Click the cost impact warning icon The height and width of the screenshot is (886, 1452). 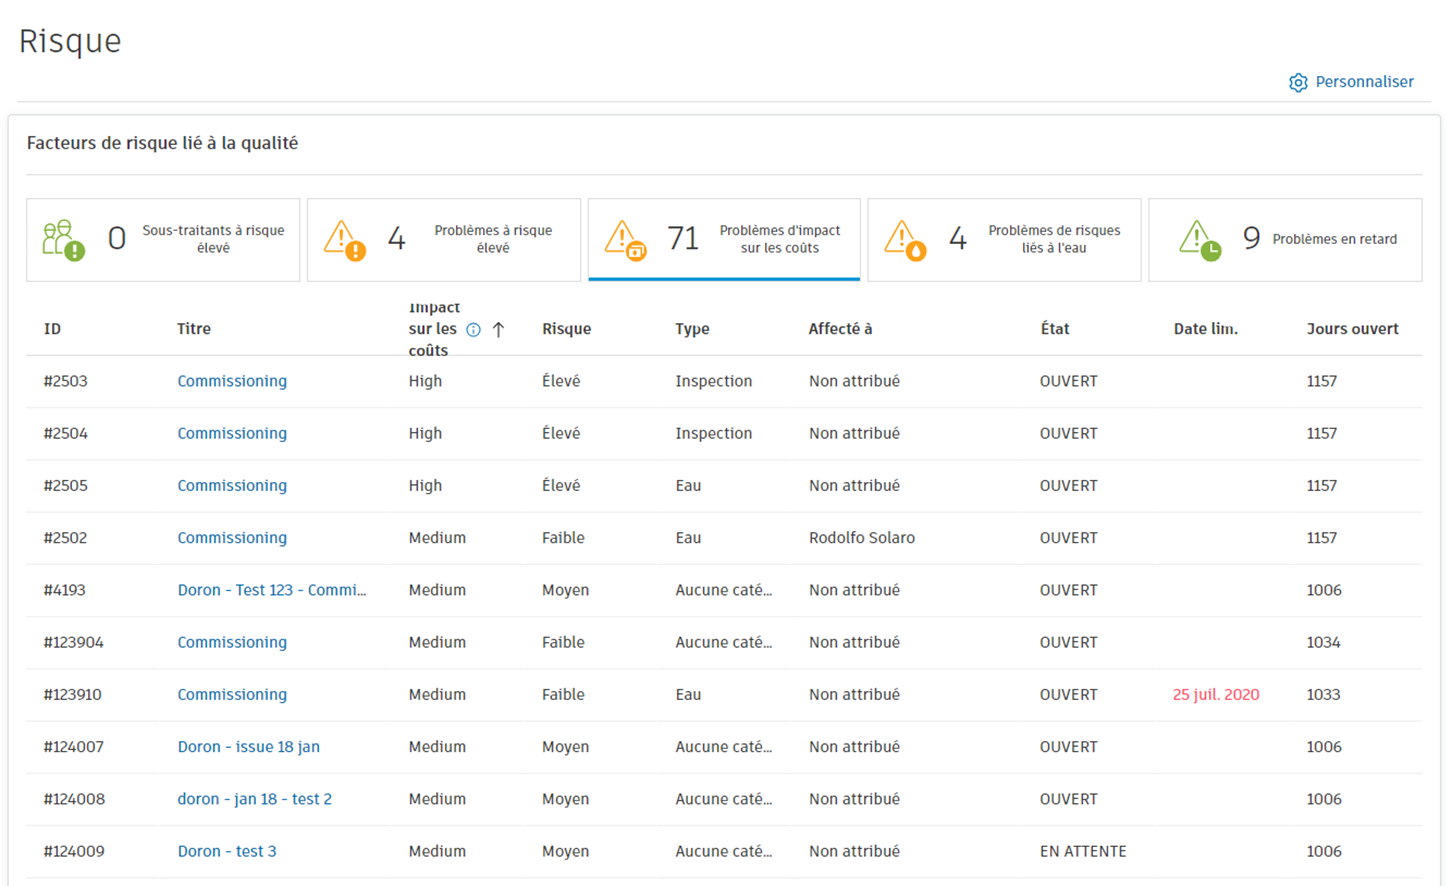click(625, 240)
